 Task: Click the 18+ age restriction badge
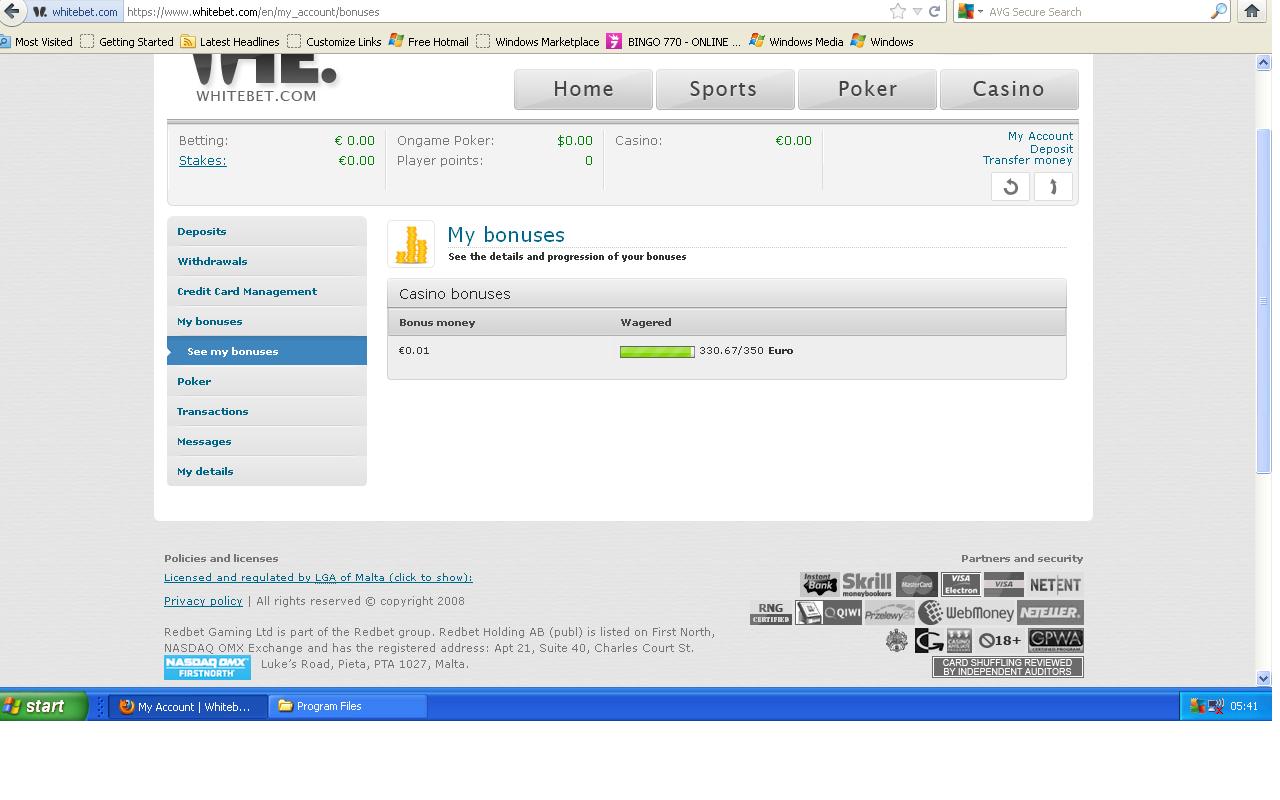coord(1000,640)
